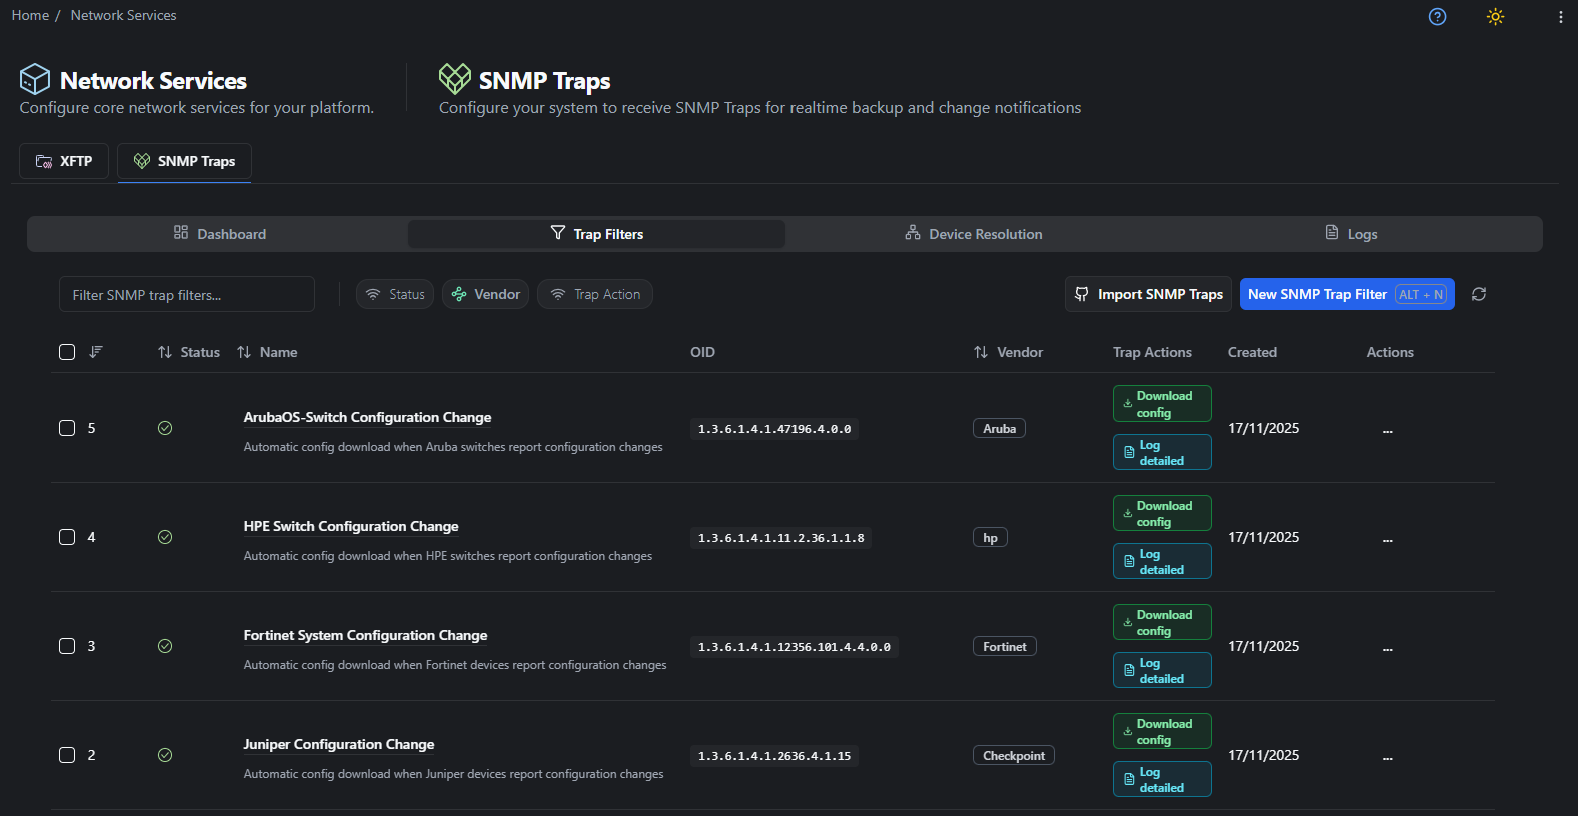Viewport: 1578px width, 816px height.
Task: Open the Trap Action filter dropdown
Action: 595,294
